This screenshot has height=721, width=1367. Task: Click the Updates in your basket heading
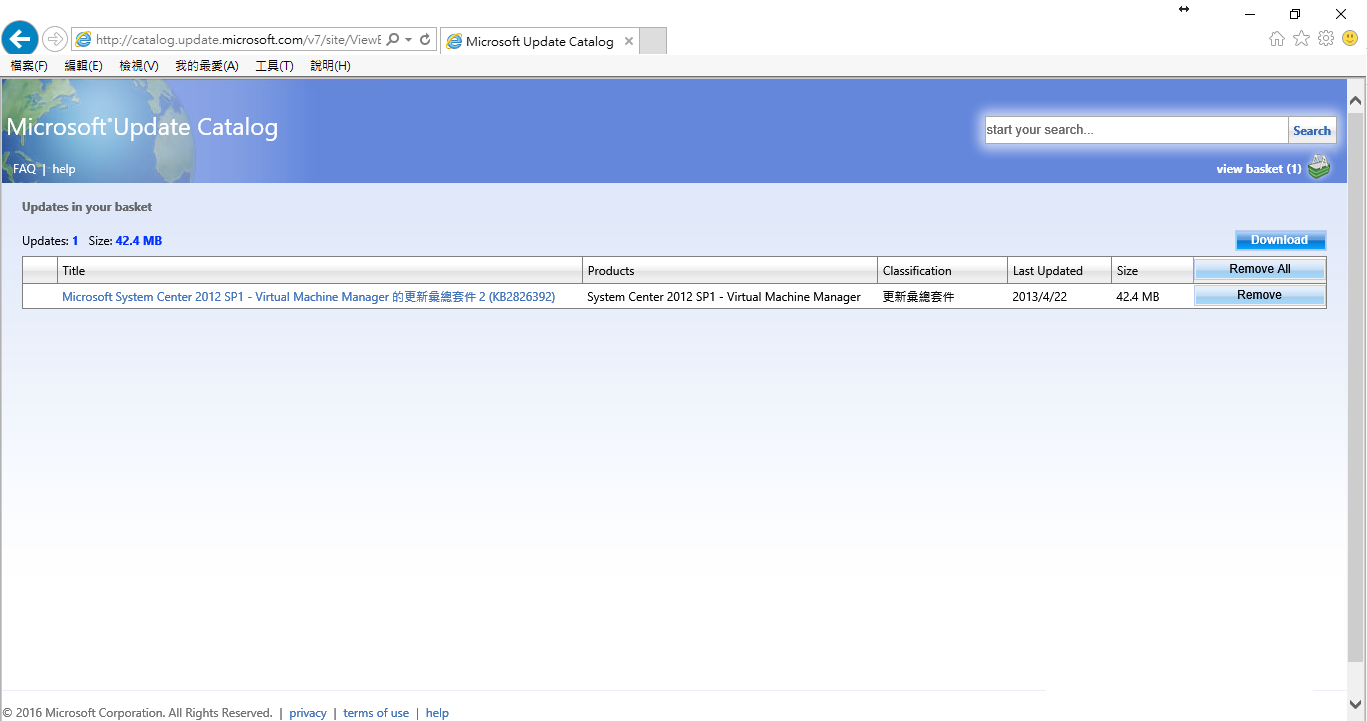(87, 207)
